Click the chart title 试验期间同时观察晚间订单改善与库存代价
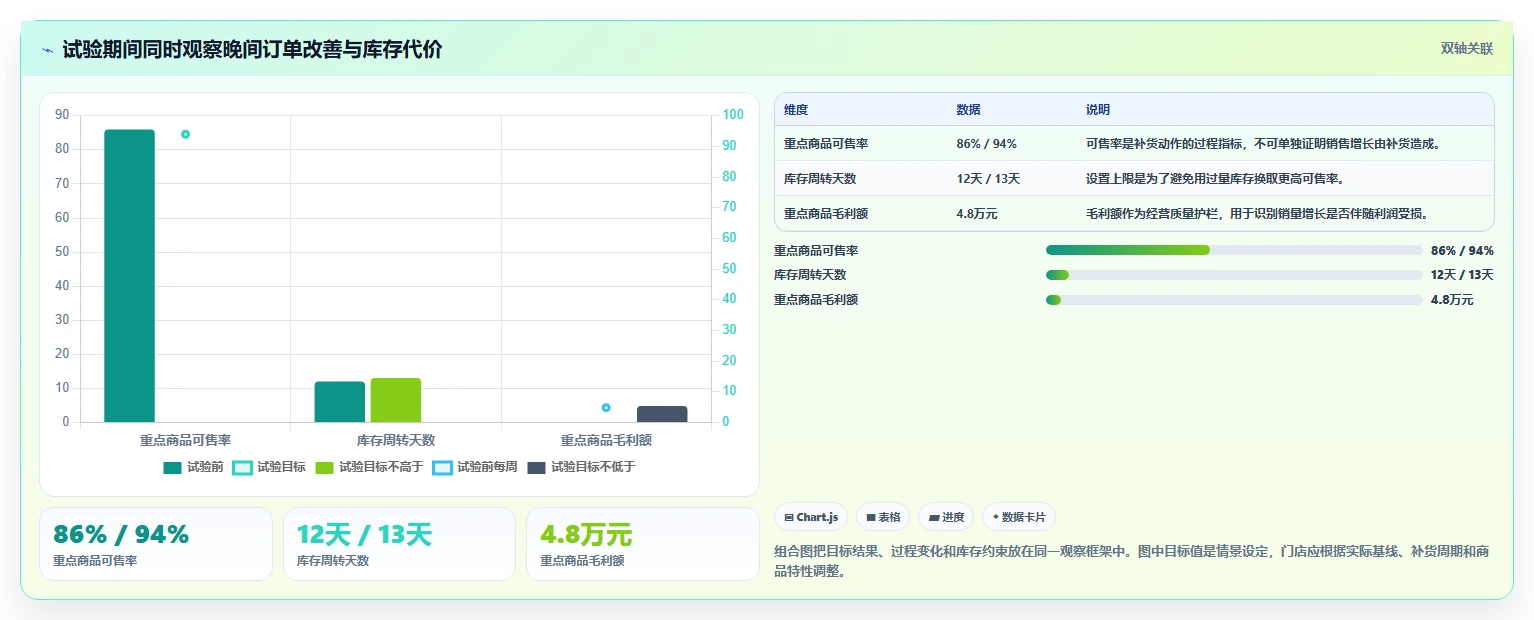This screenshot has width=1534, height=620. [252, 50]
